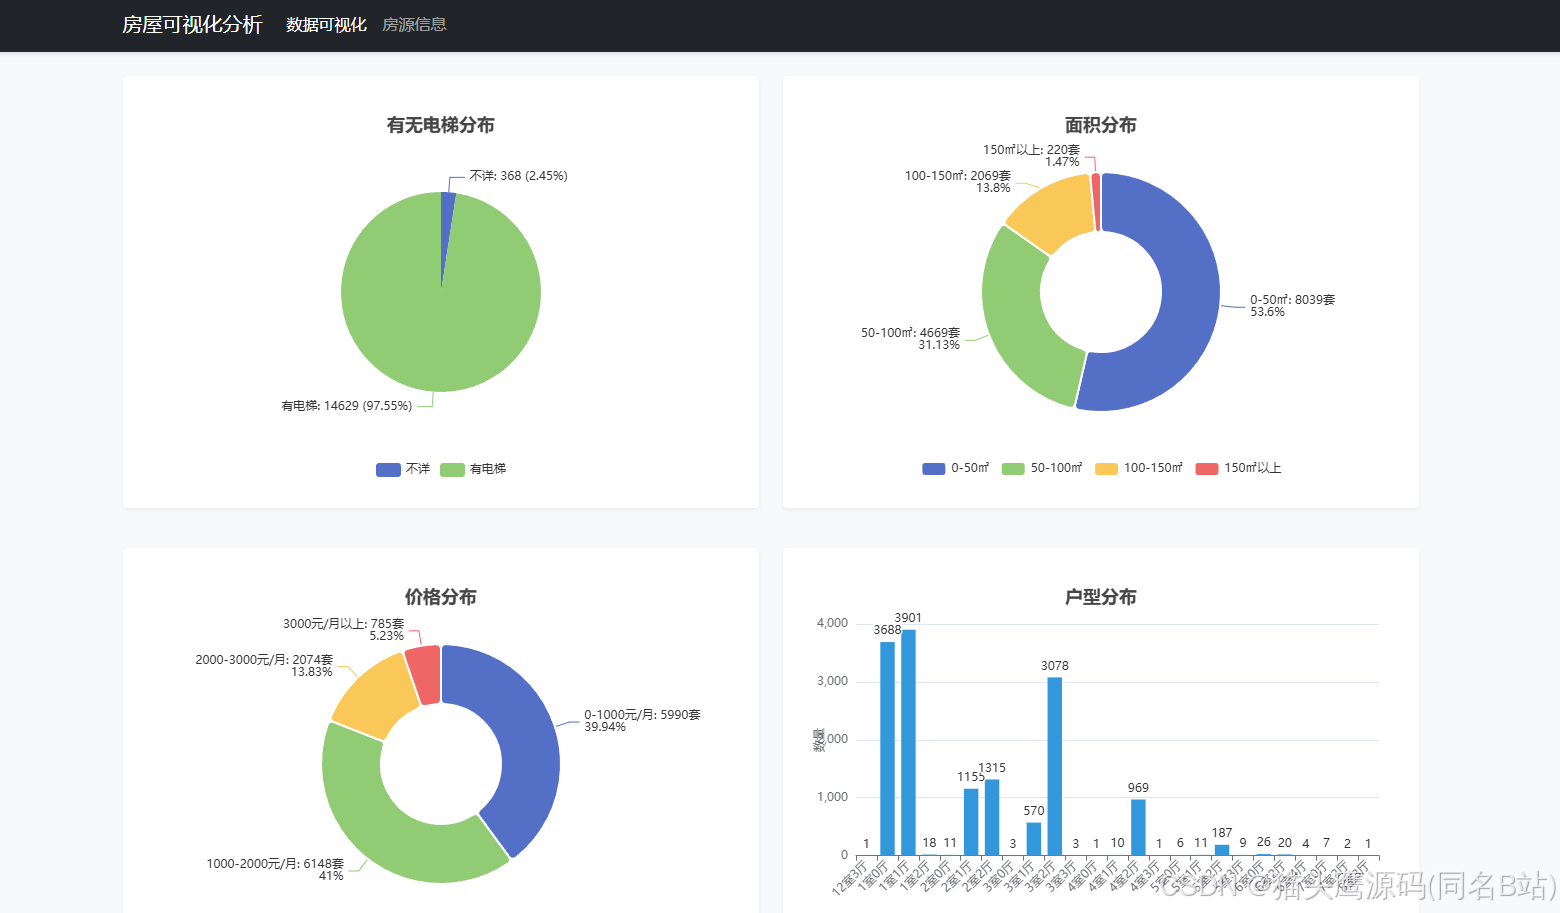Click the bar with value 570
Viewport: 1560px width, 913px height.
click(x=1034, y=839)
